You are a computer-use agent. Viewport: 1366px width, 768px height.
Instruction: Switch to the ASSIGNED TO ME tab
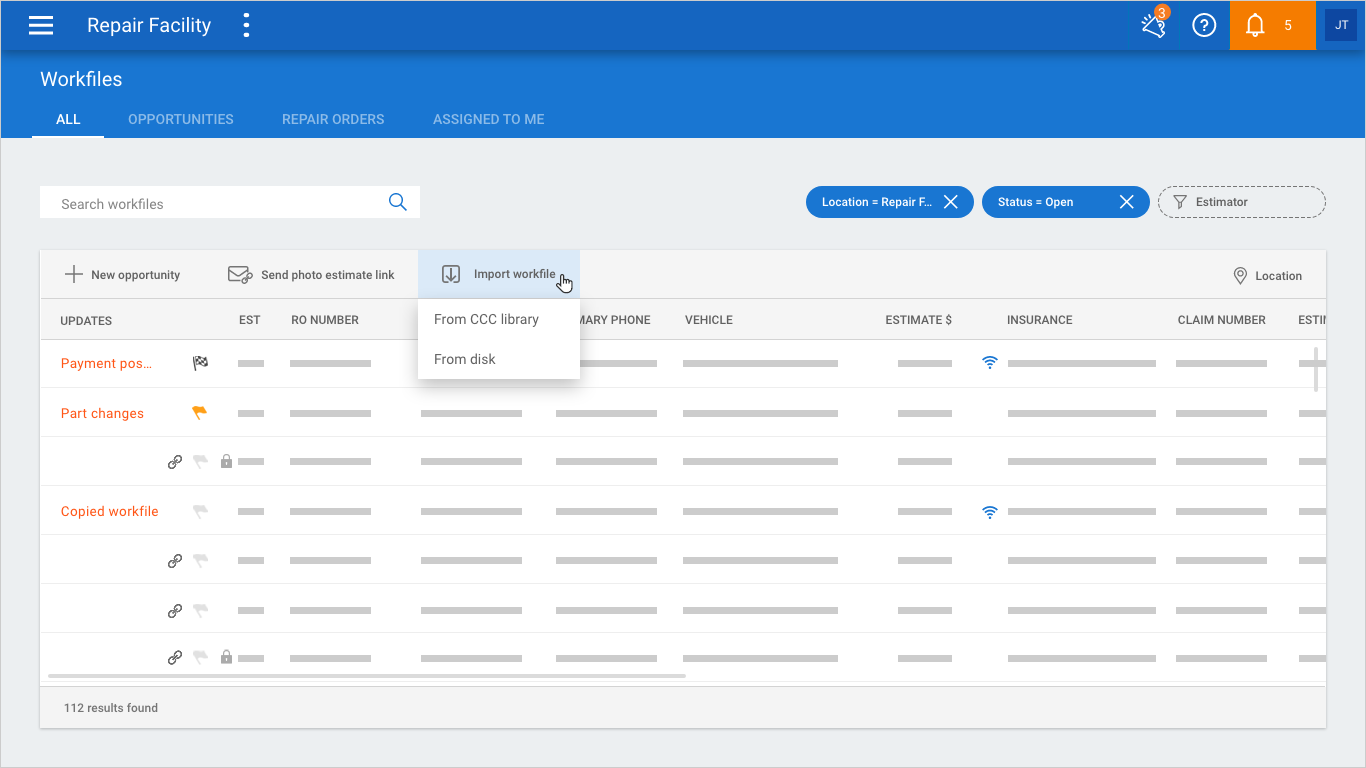489,119
